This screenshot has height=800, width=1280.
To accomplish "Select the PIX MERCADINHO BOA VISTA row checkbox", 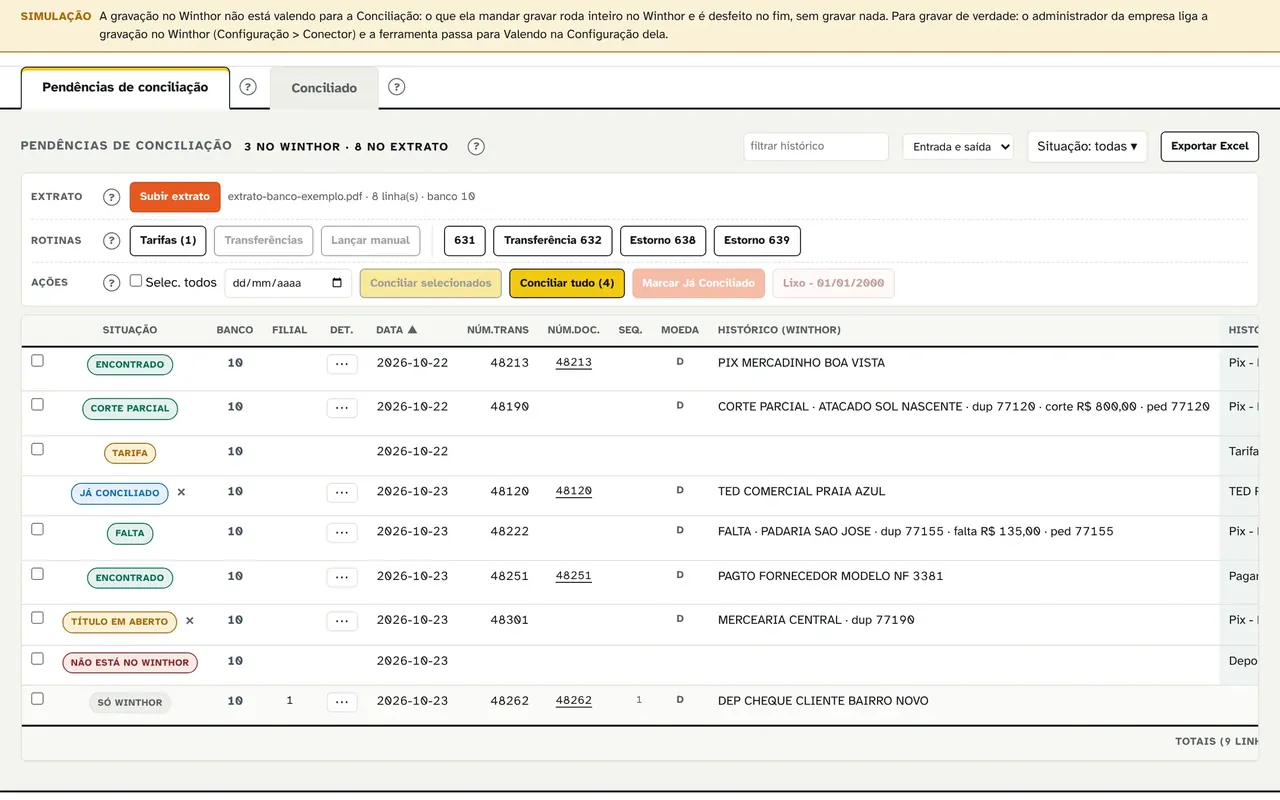I will pos(37,360).
